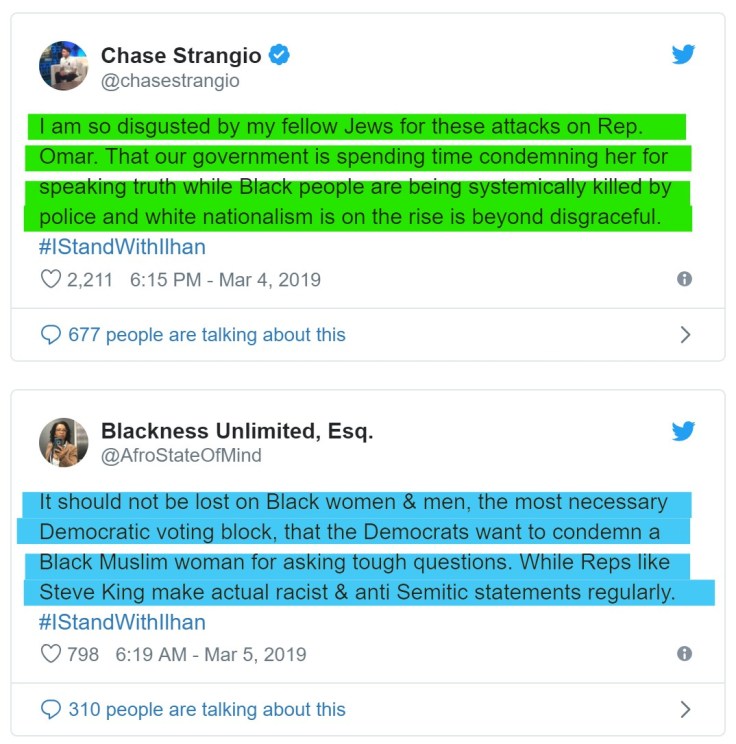The image size is (736, 744).
Task: Click the speech bubble icon beside 310 people
Action: point(51,710)
